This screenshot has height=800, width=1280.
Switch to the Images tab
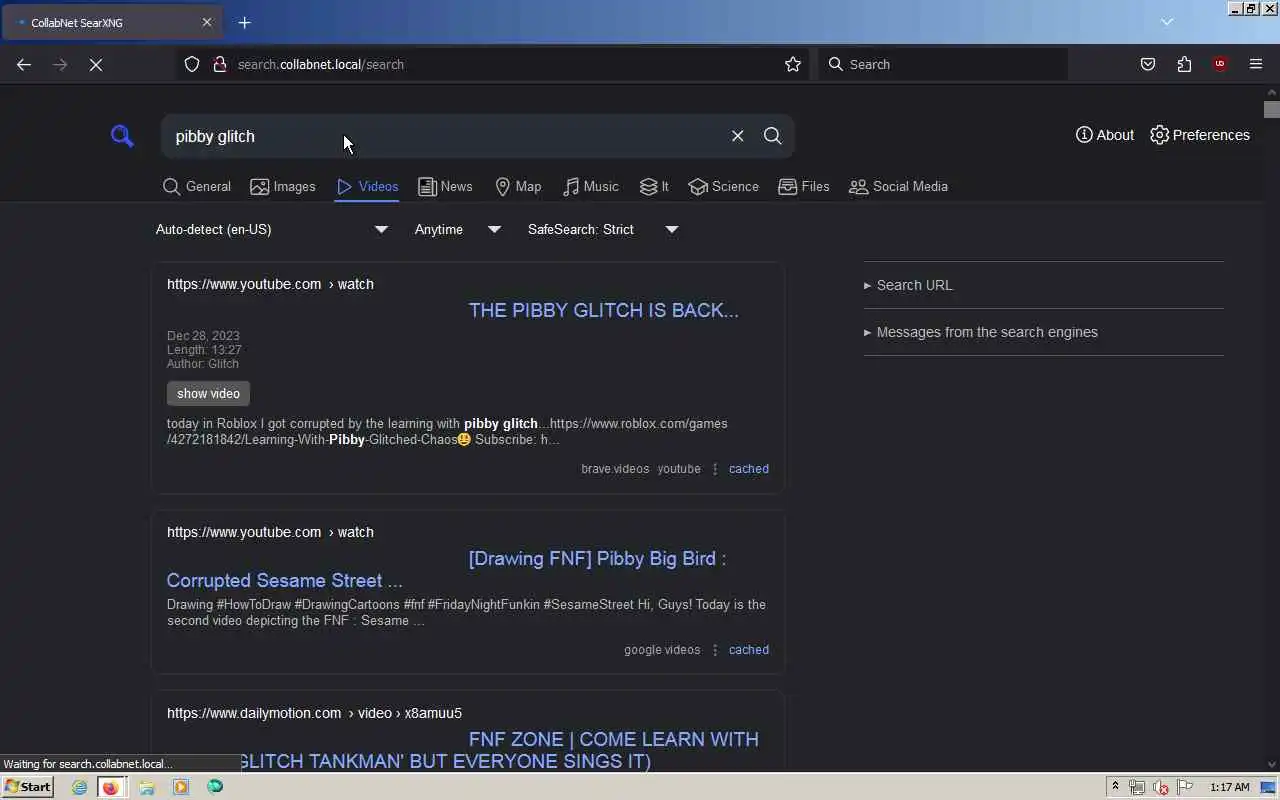pyautogui.click(x=283, y=187)
